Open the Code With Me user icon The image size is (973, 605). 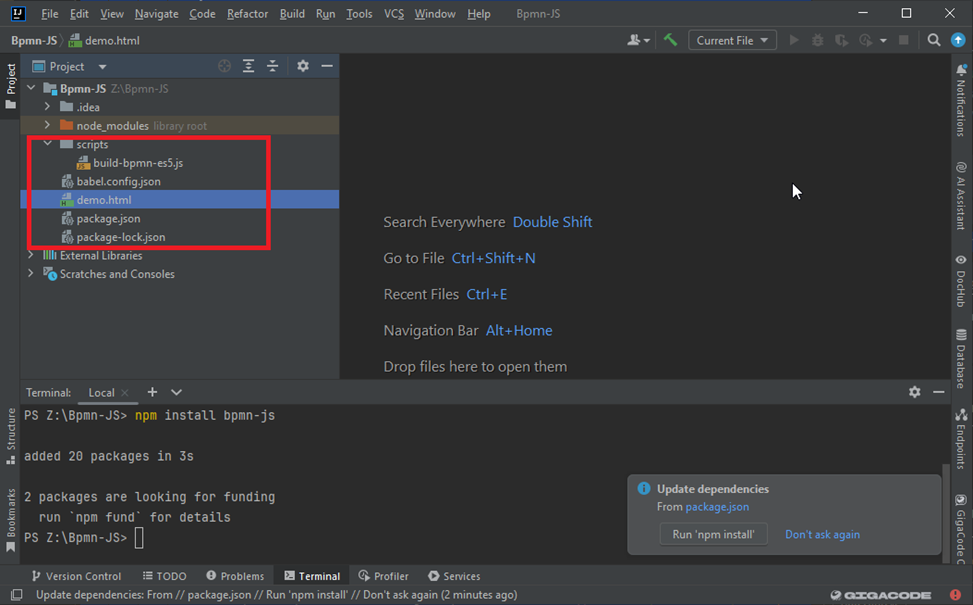638,40
